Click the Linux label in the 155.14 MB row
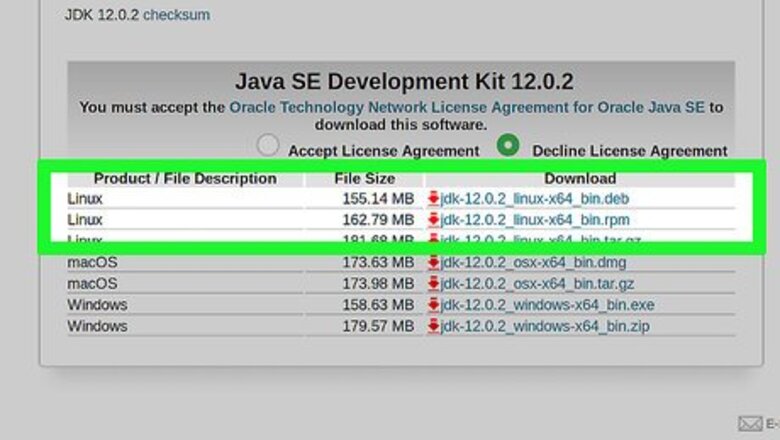780x440 pixels. (x=85, y=198)
